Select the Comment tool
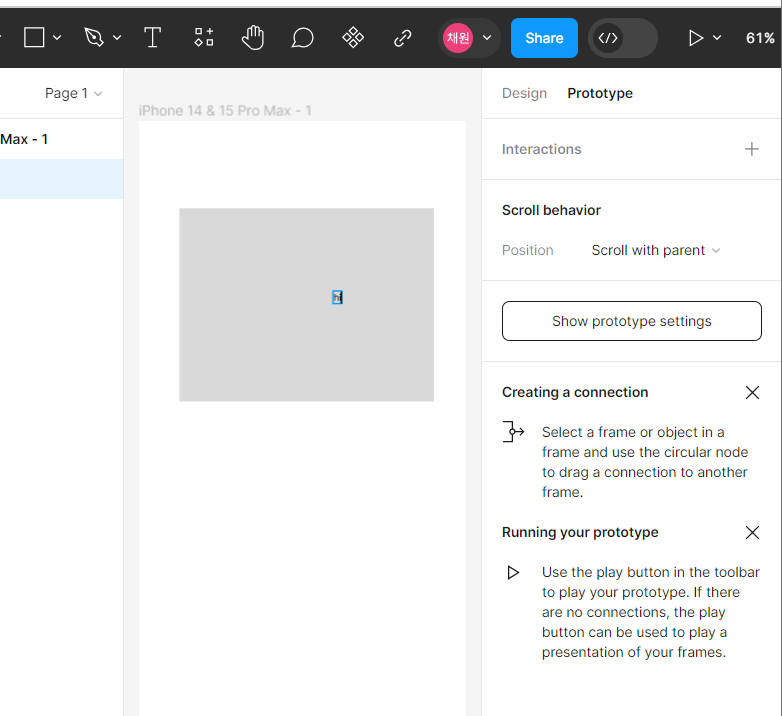The height and width of the screenshot is (716, 782). click(303, 37)
